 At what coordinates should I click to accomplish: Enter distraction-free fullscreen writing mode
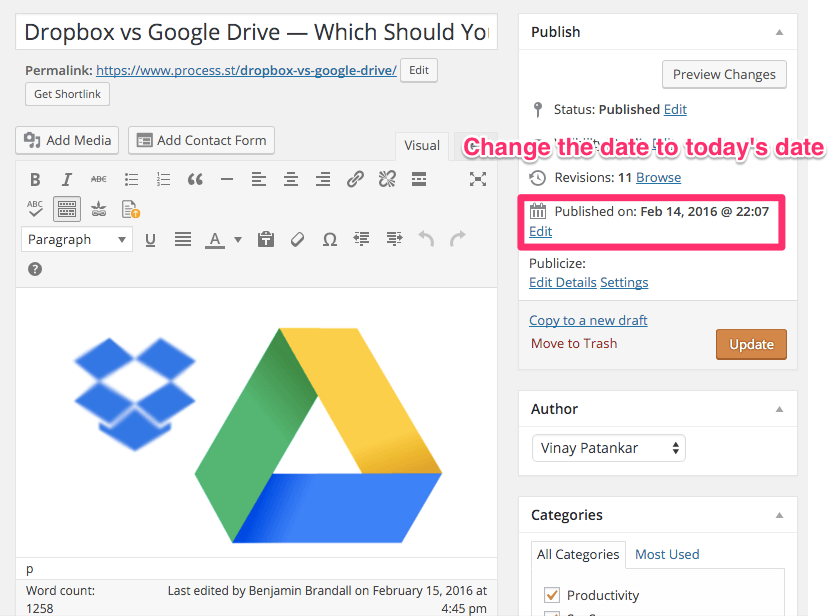tap(478, 180)
